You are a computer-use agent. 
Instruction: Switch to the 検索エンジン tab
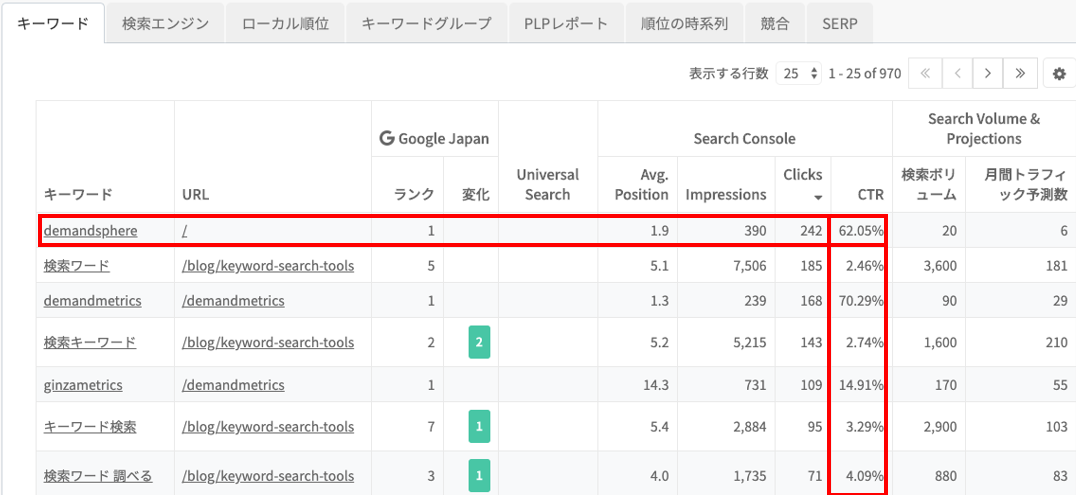pos(165,23)
